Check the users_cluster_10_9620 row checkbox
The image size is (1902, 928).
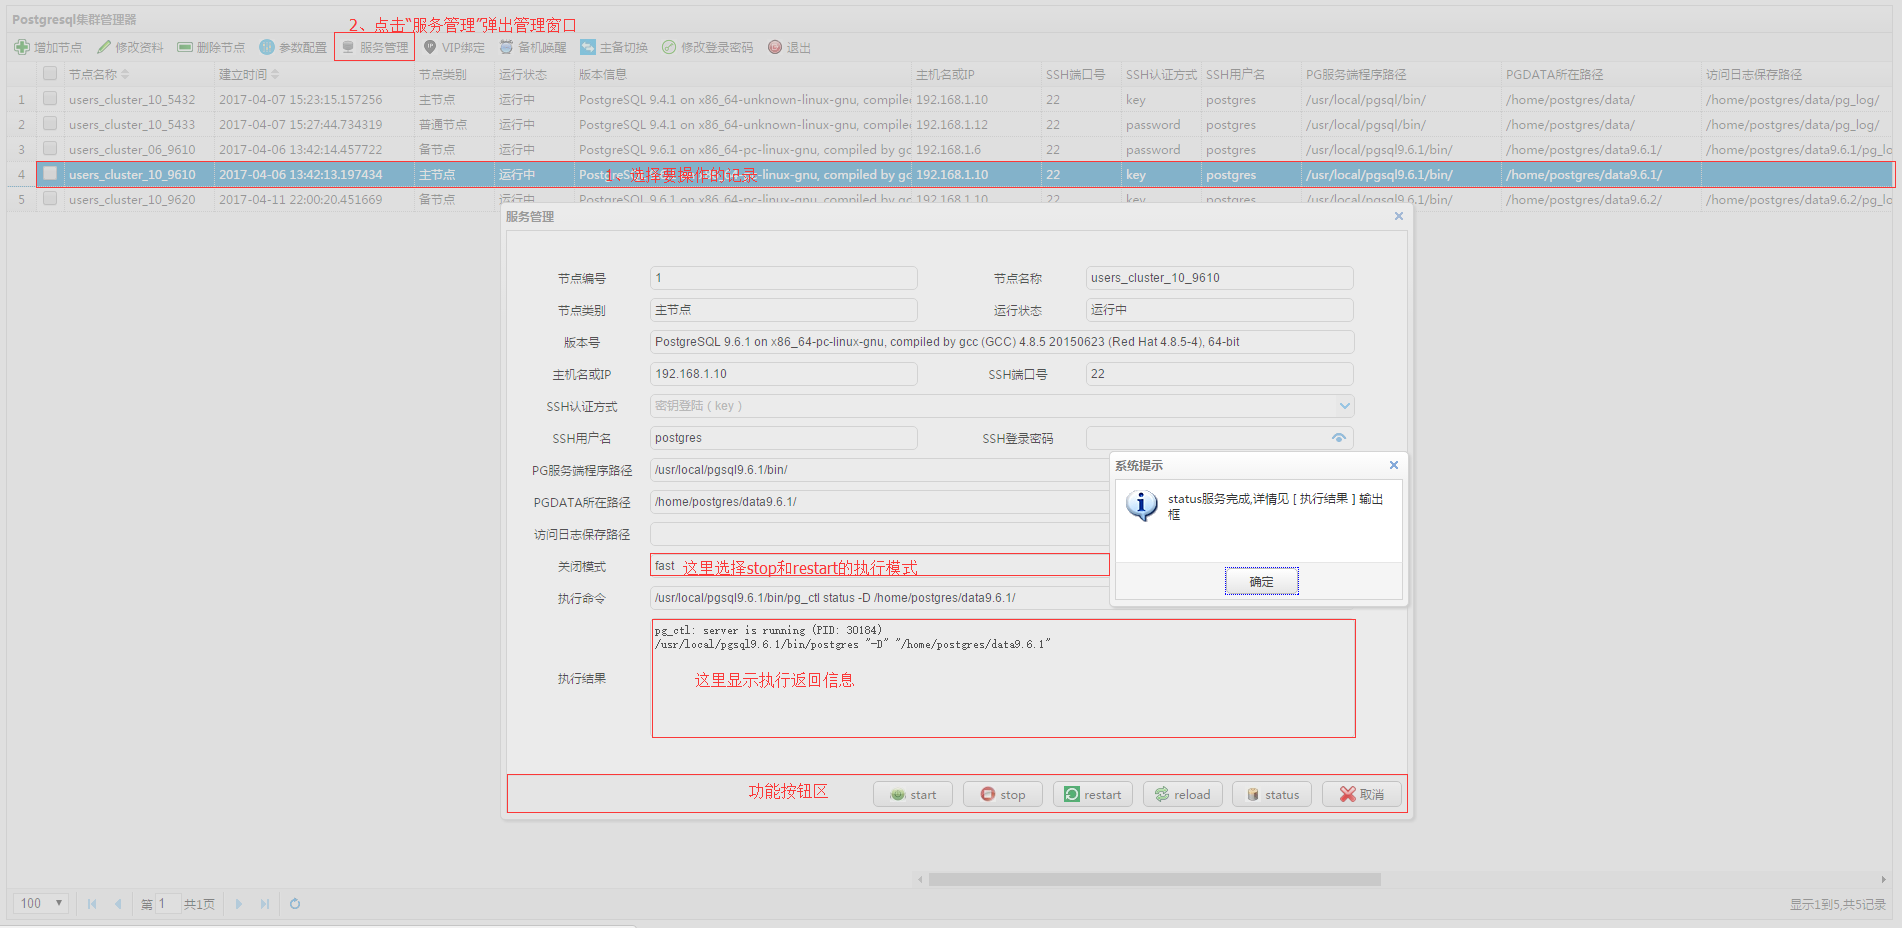(50, 198)
